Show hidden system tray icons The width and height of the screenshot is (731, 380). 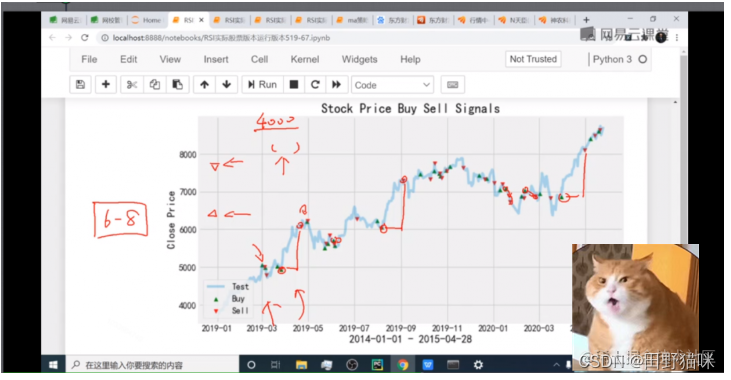(x=556, y=365)
